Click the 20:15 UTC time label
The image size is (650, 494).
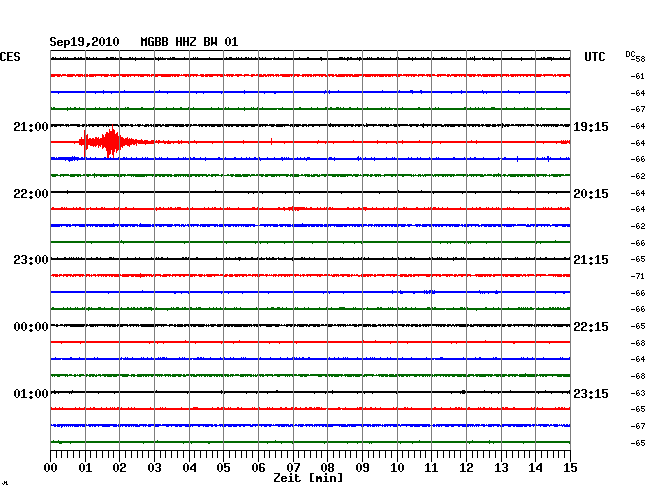tap(591, 194)
